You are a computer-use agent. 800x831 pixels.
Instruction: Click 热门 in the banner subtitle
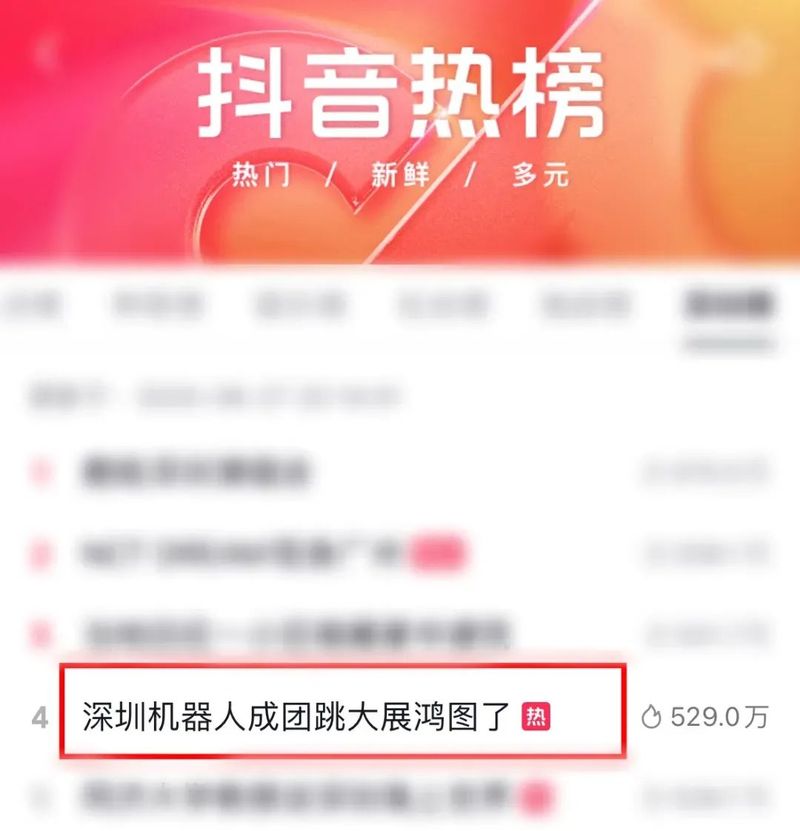261,174
